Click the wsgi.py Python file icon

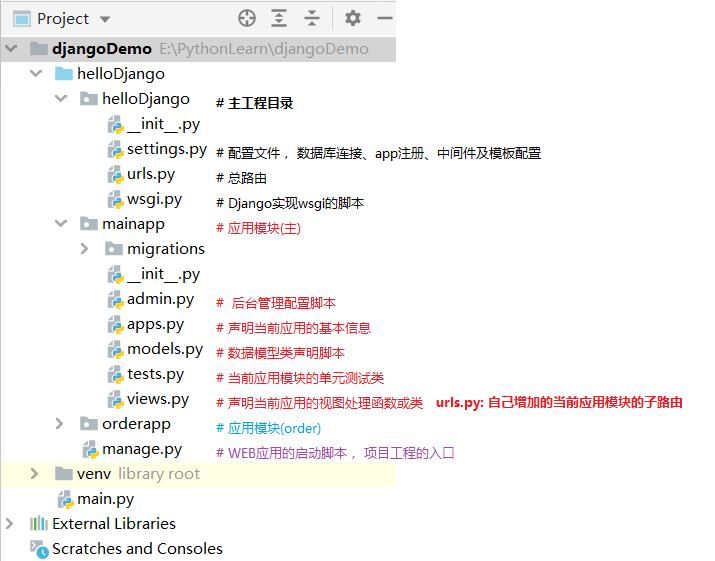click(116, 199)
